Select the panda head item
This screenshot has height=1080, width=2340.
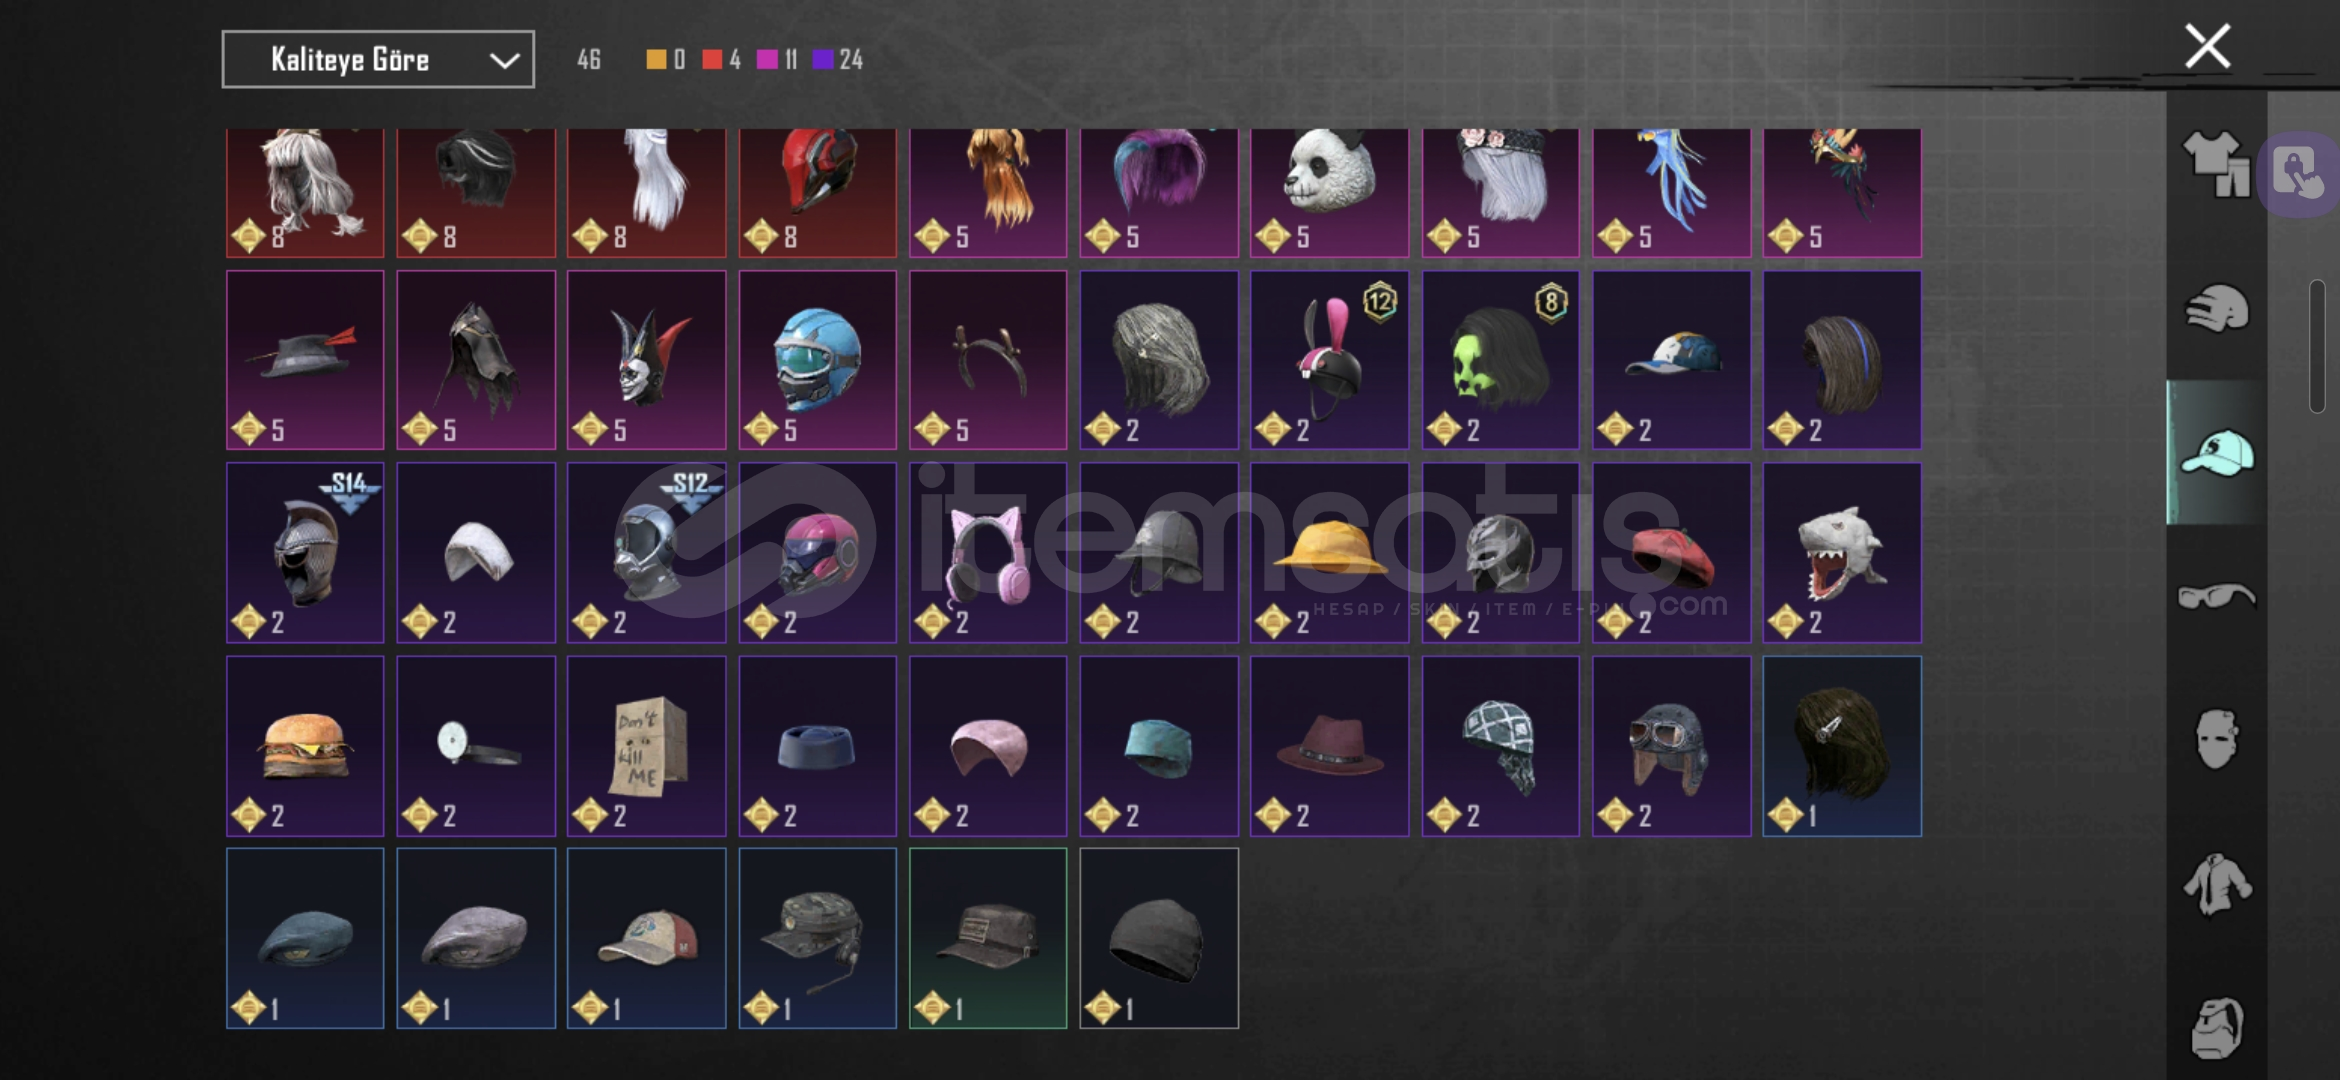click(1329, 192)
